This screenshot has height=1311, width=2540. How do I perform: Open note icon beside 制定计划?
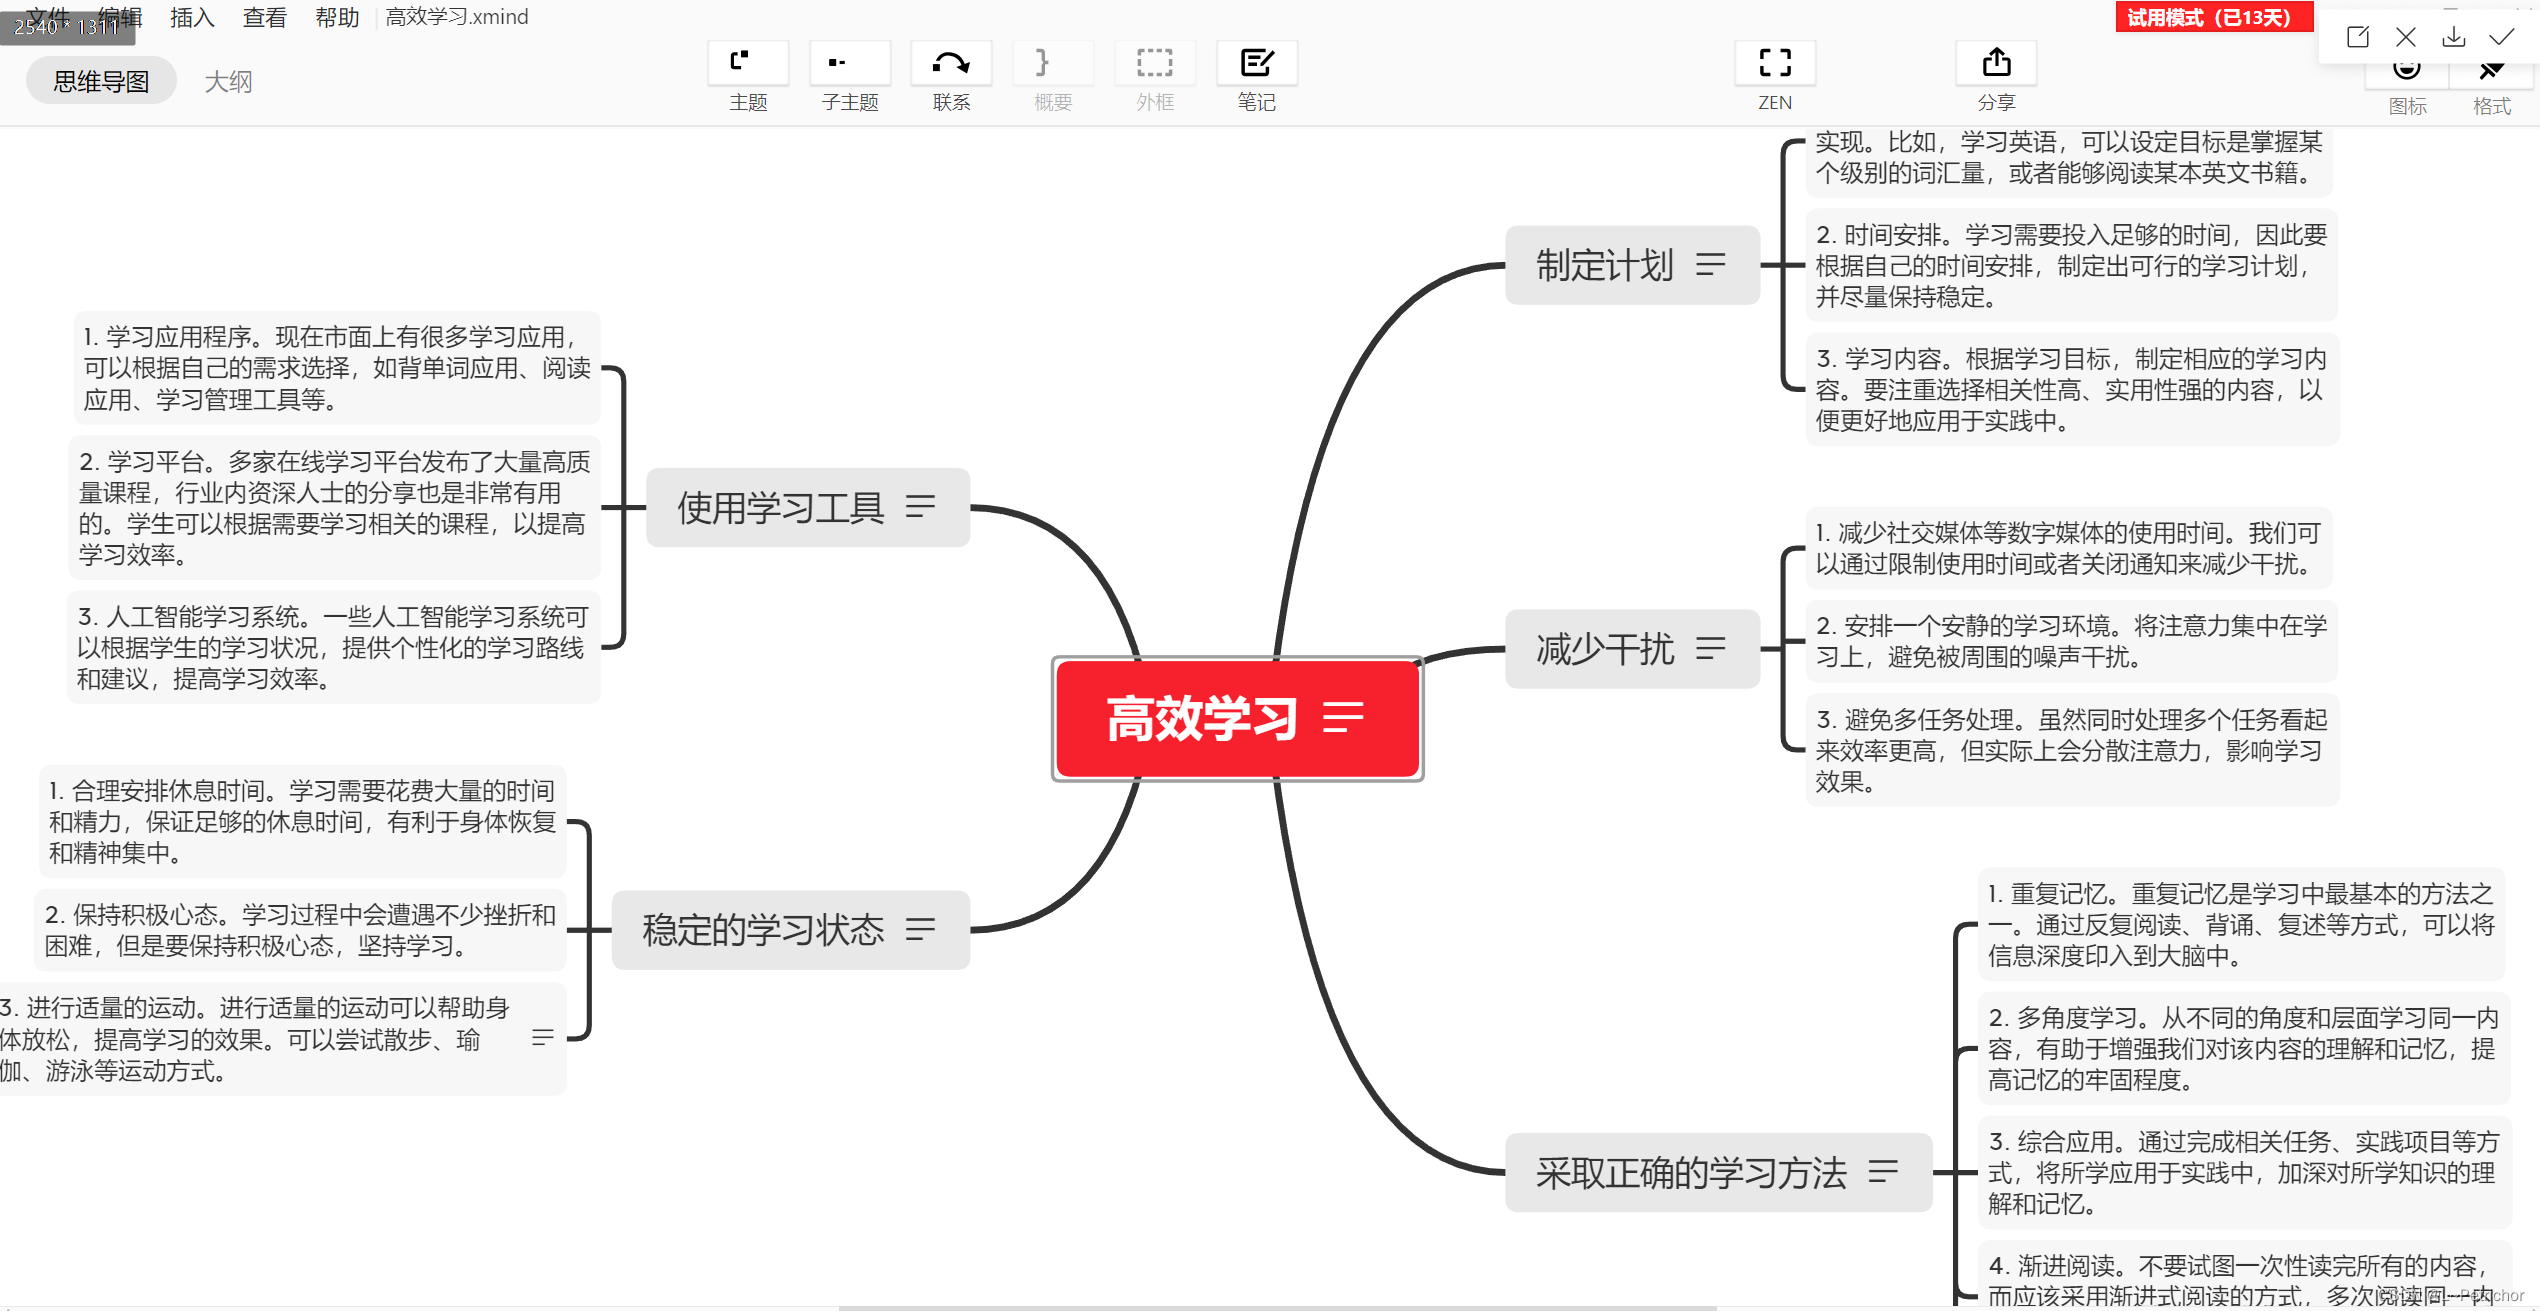pyautogui.click(x=1711, y=265)
